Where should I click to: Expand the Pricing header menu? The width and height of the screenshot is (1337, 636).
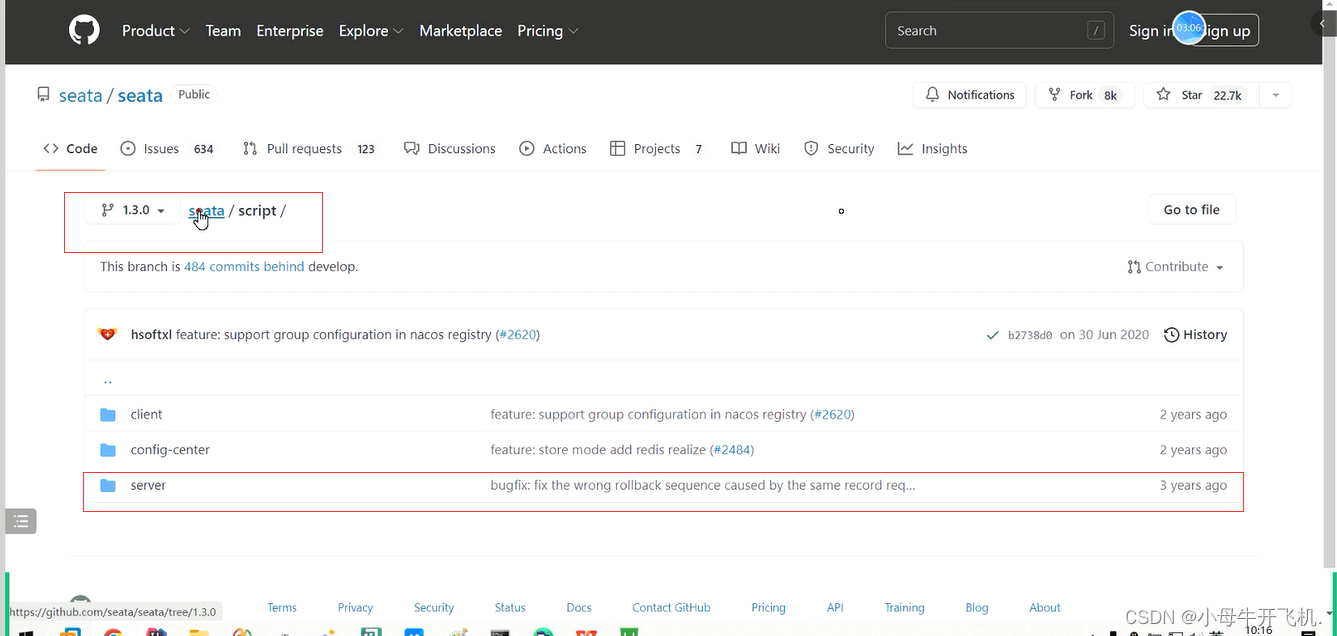(548, 31)
